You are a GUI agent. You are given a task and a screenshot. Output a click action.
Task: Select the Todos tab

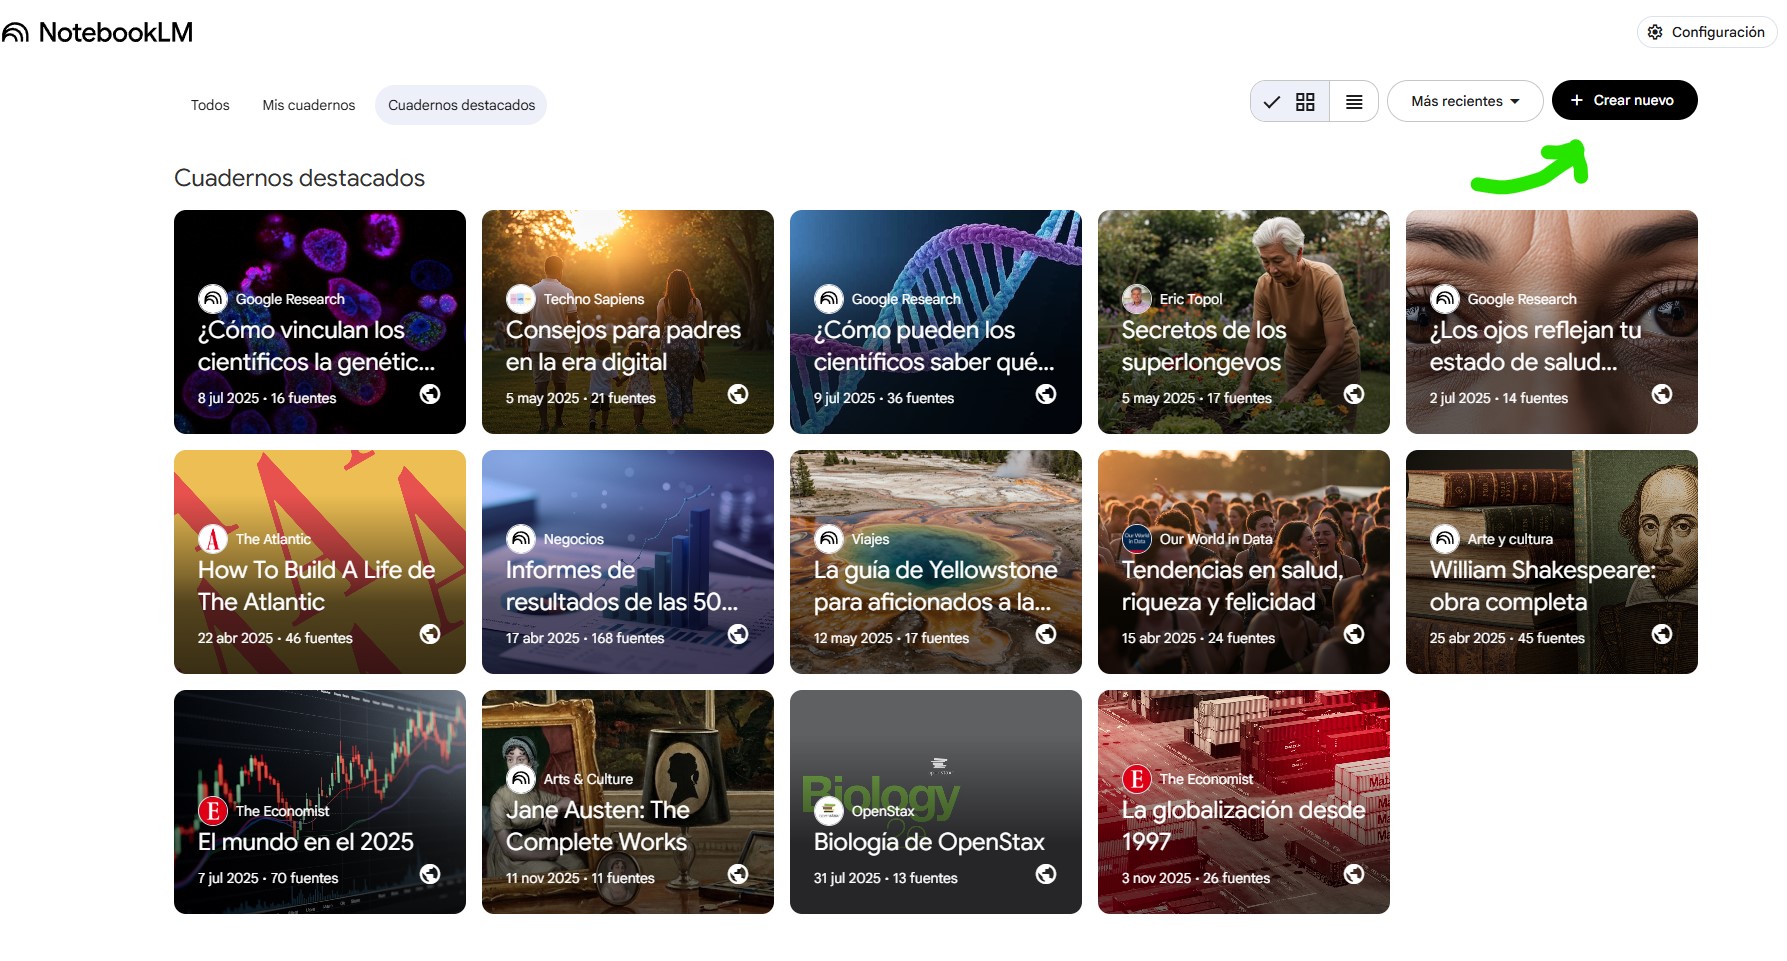pyautogui.click(x=210, y=105)
